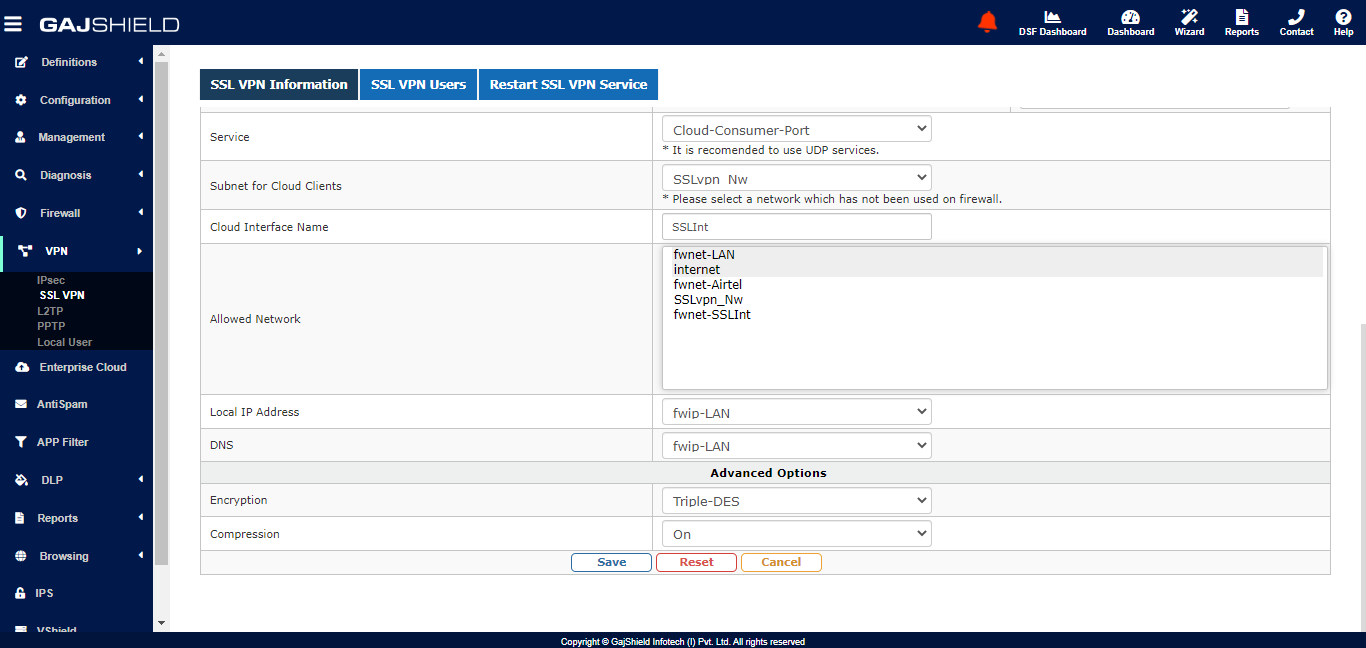Click the Browsing globe icon in sidebar
Viewport: 1366px width, 648px height.
click(x=21, y=556)
